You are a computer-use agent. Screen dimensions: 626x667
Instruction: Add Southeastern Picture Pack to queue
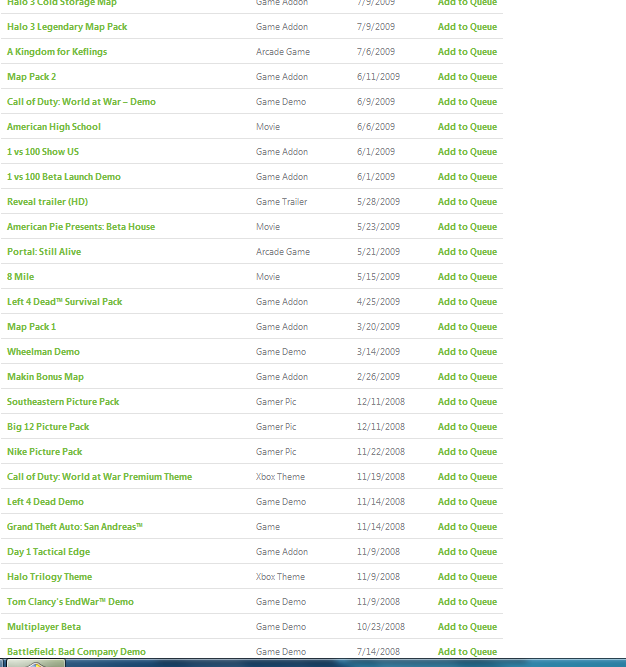467,402
